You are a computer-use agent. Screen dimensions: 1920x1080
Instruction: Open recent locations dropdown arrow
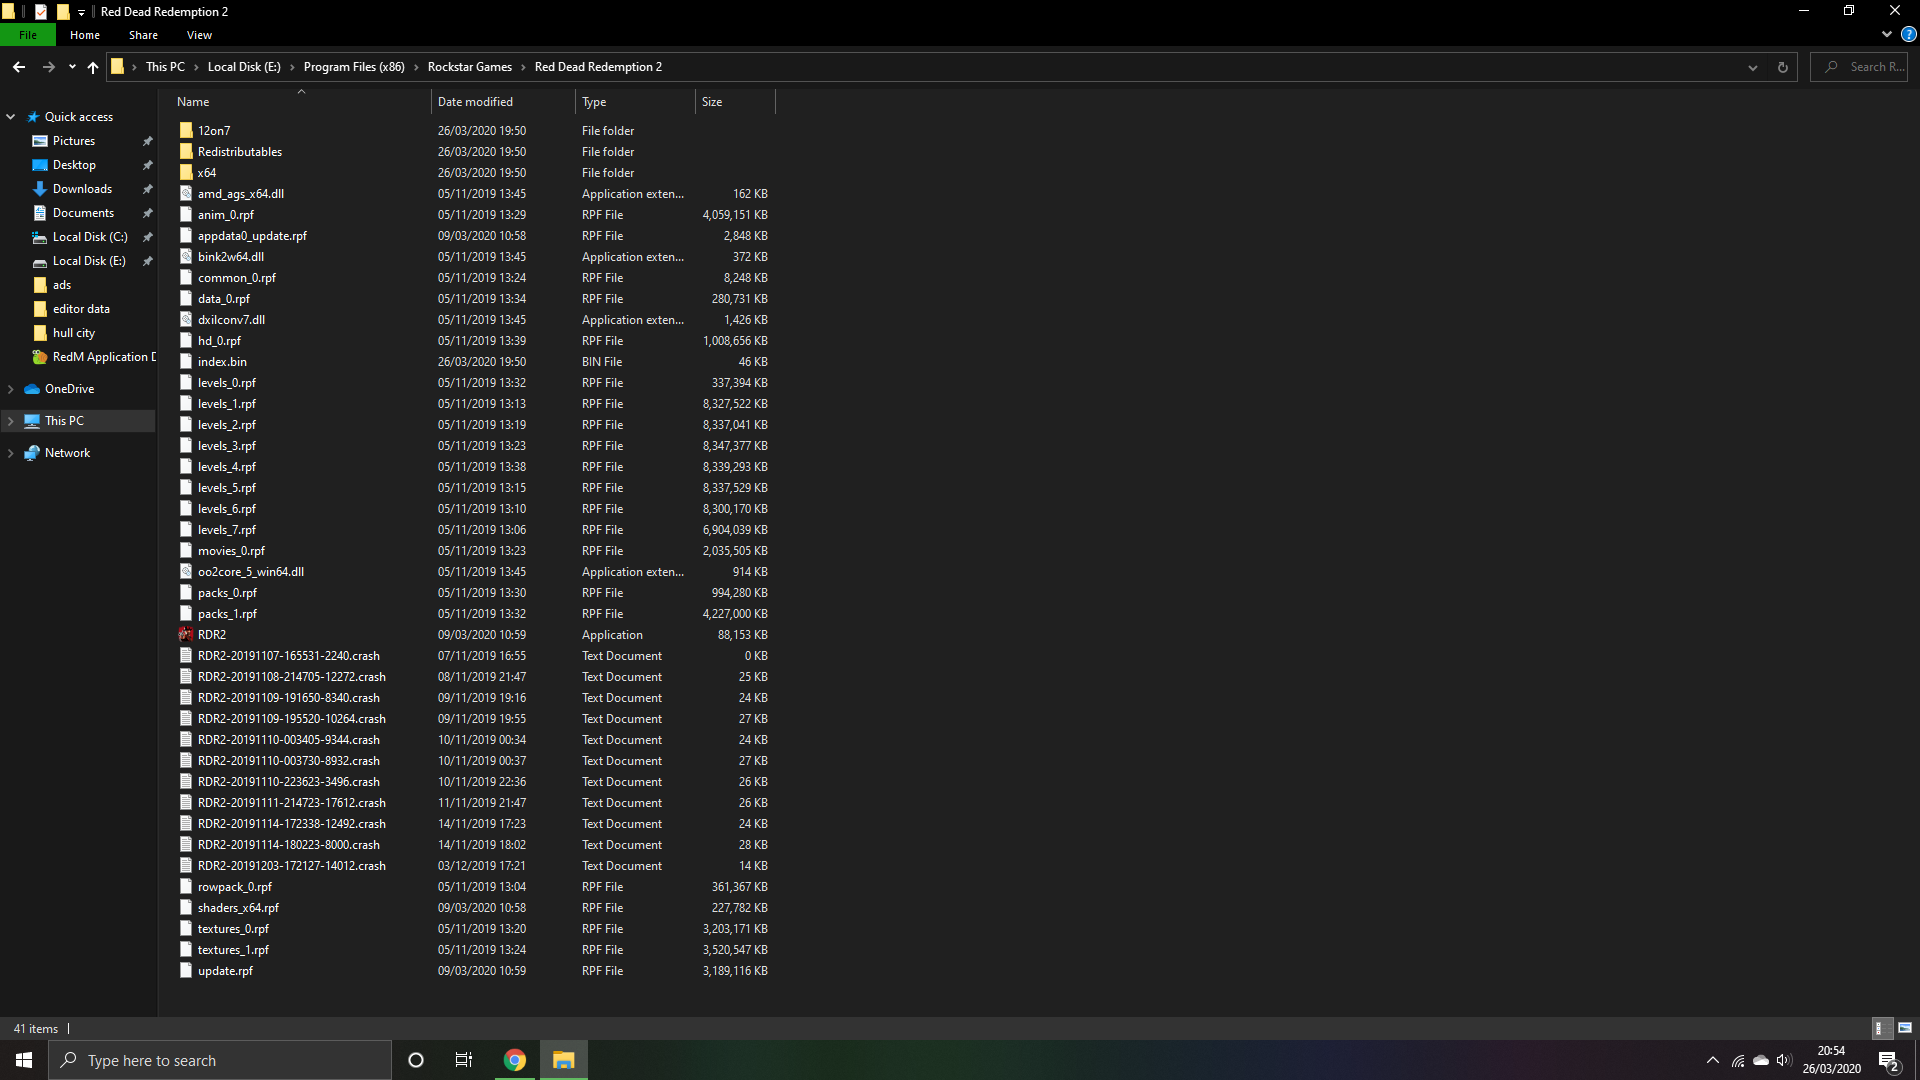tap(72, 67)
